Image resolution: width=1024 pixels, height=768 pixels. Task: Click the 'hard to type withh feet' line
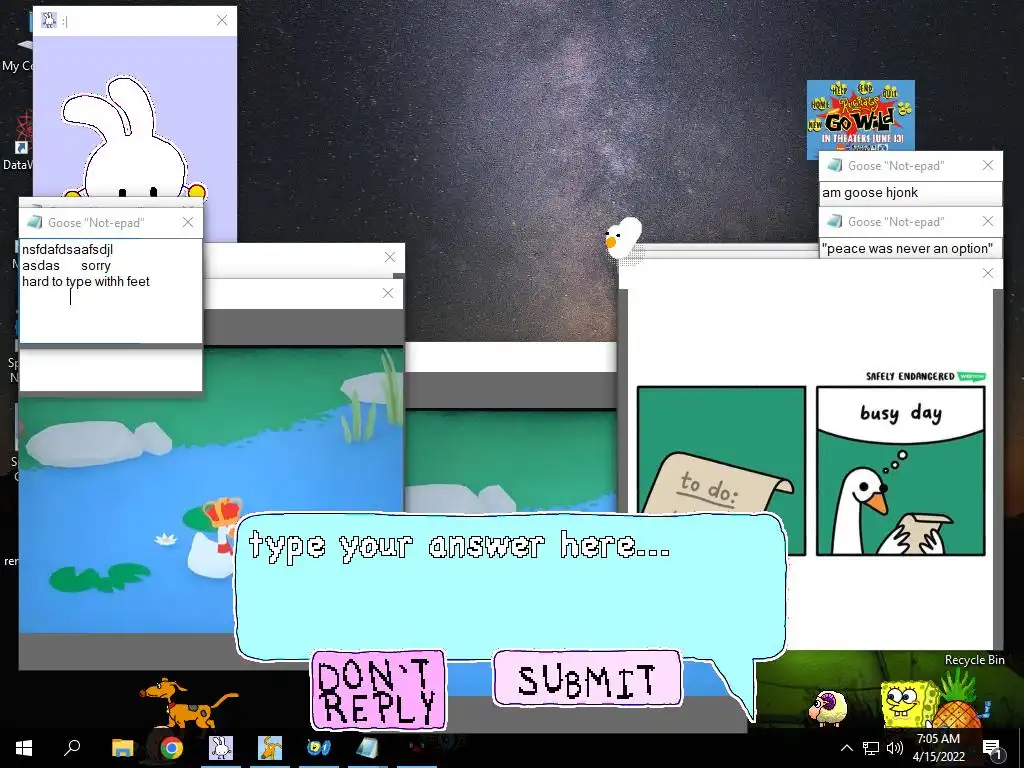pos(86,281)
